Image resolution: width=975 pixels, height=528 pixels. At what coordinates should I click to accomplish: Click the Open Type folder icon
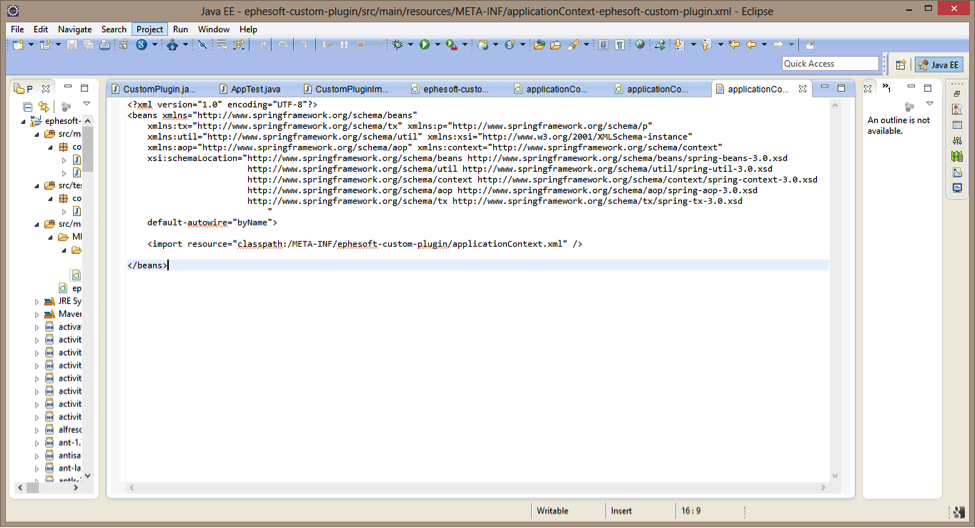click(x=539, y=45)
